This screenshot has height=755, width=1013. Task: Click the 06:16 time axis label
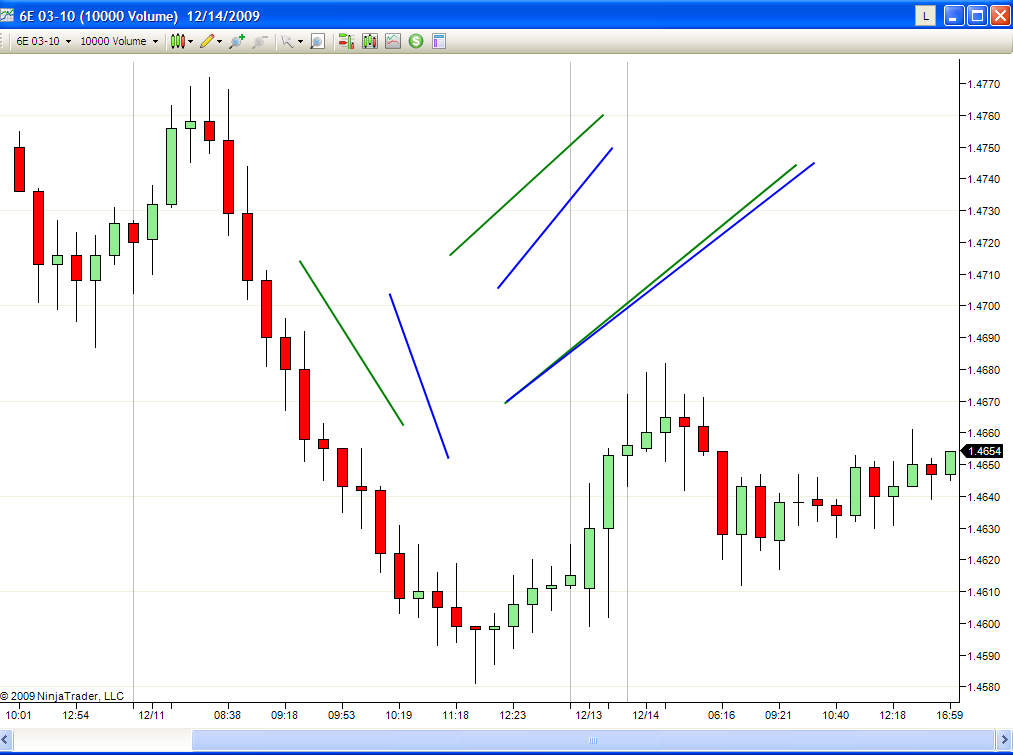pos(722,715)
